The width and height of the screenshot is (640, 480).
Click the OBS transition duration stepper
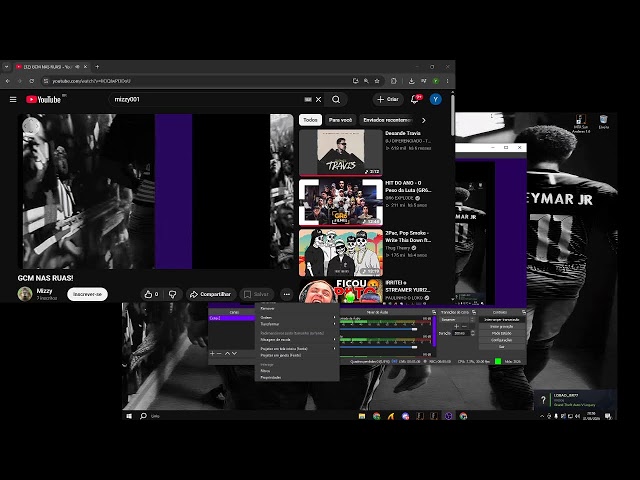473,333
